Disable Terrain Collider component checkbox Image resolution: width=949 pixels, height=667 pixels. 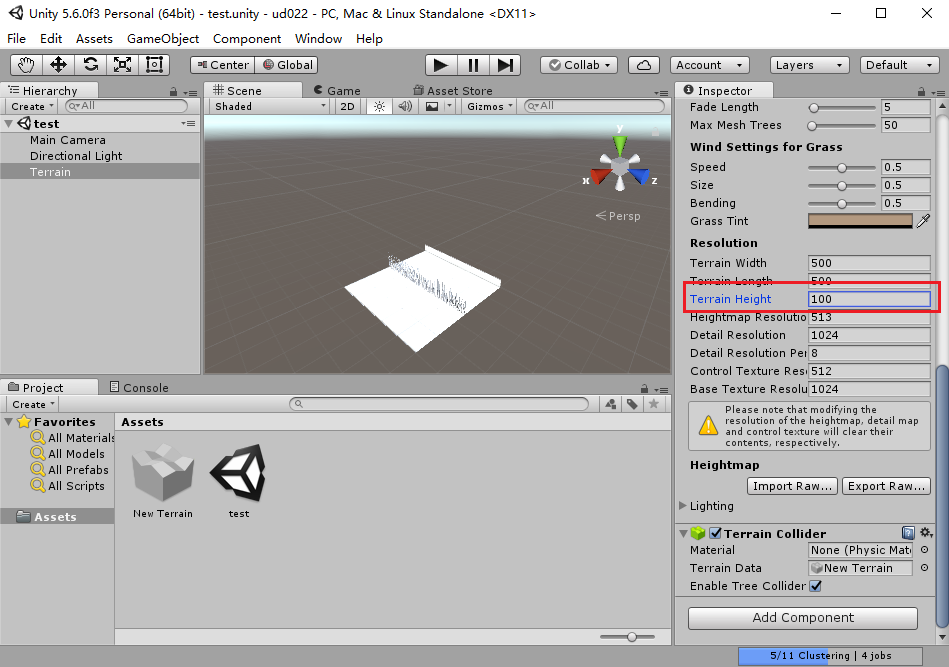[715, 533]
